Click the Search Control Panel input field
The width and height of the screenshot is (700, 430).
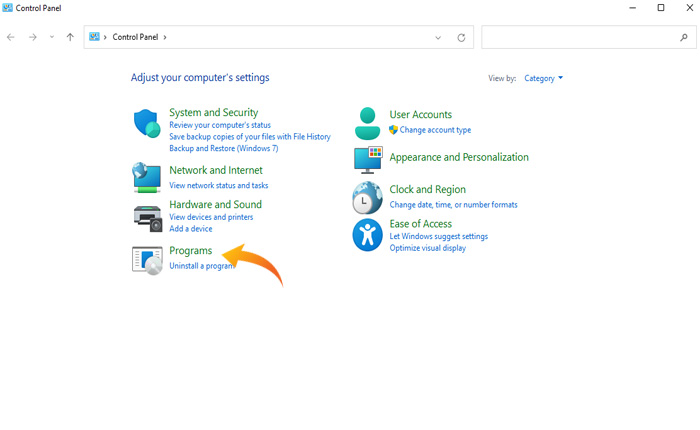click(580, 37)
